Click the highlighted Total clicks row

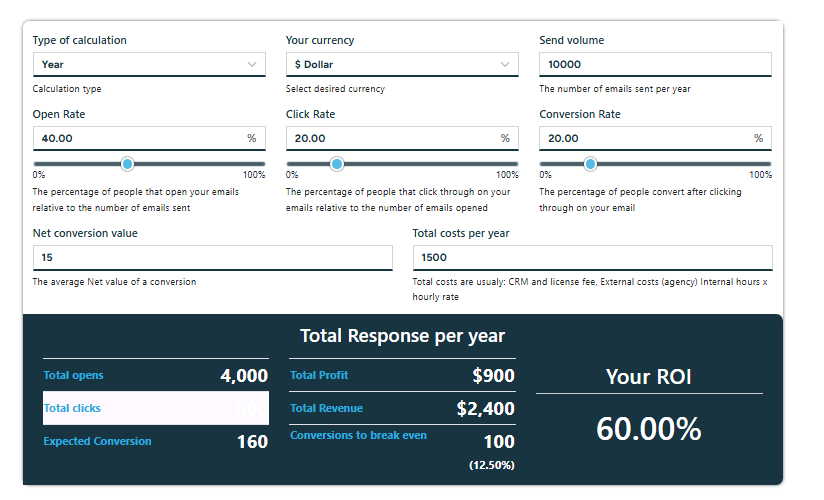pyautogui.click(x=155, y=408)
